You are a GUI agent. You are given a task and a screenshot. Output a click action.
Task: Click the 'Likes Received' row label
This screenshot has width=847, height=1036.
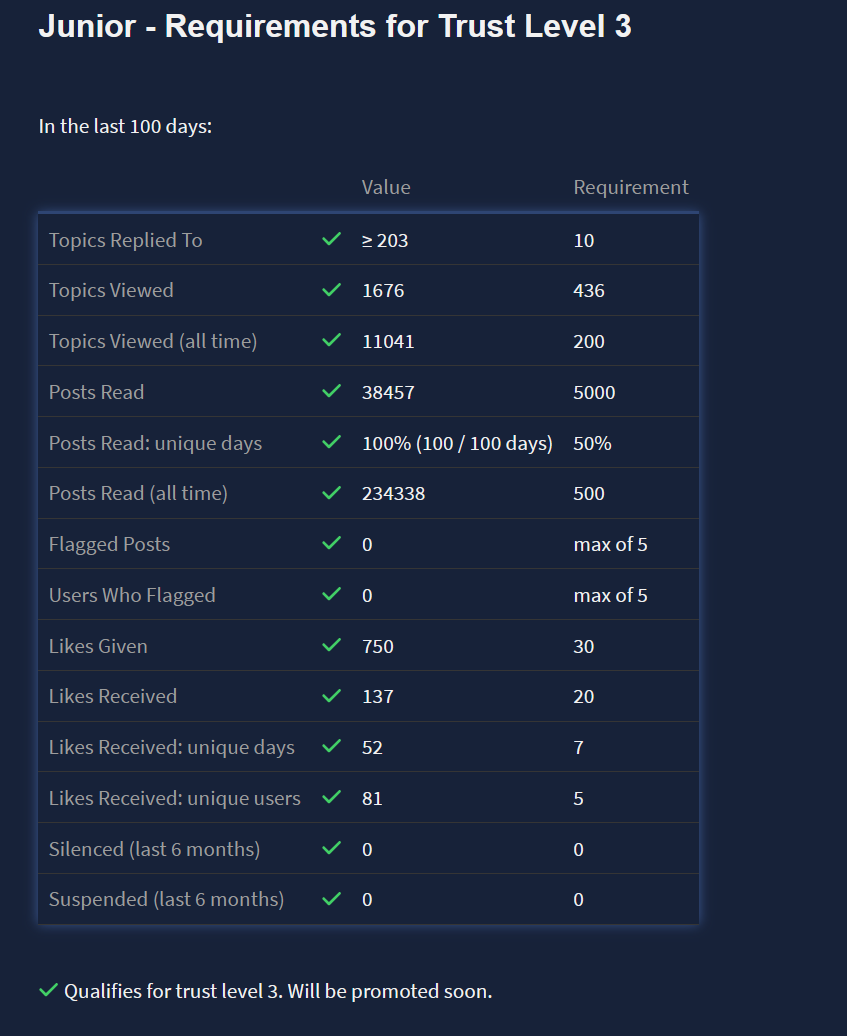point(113,696)
